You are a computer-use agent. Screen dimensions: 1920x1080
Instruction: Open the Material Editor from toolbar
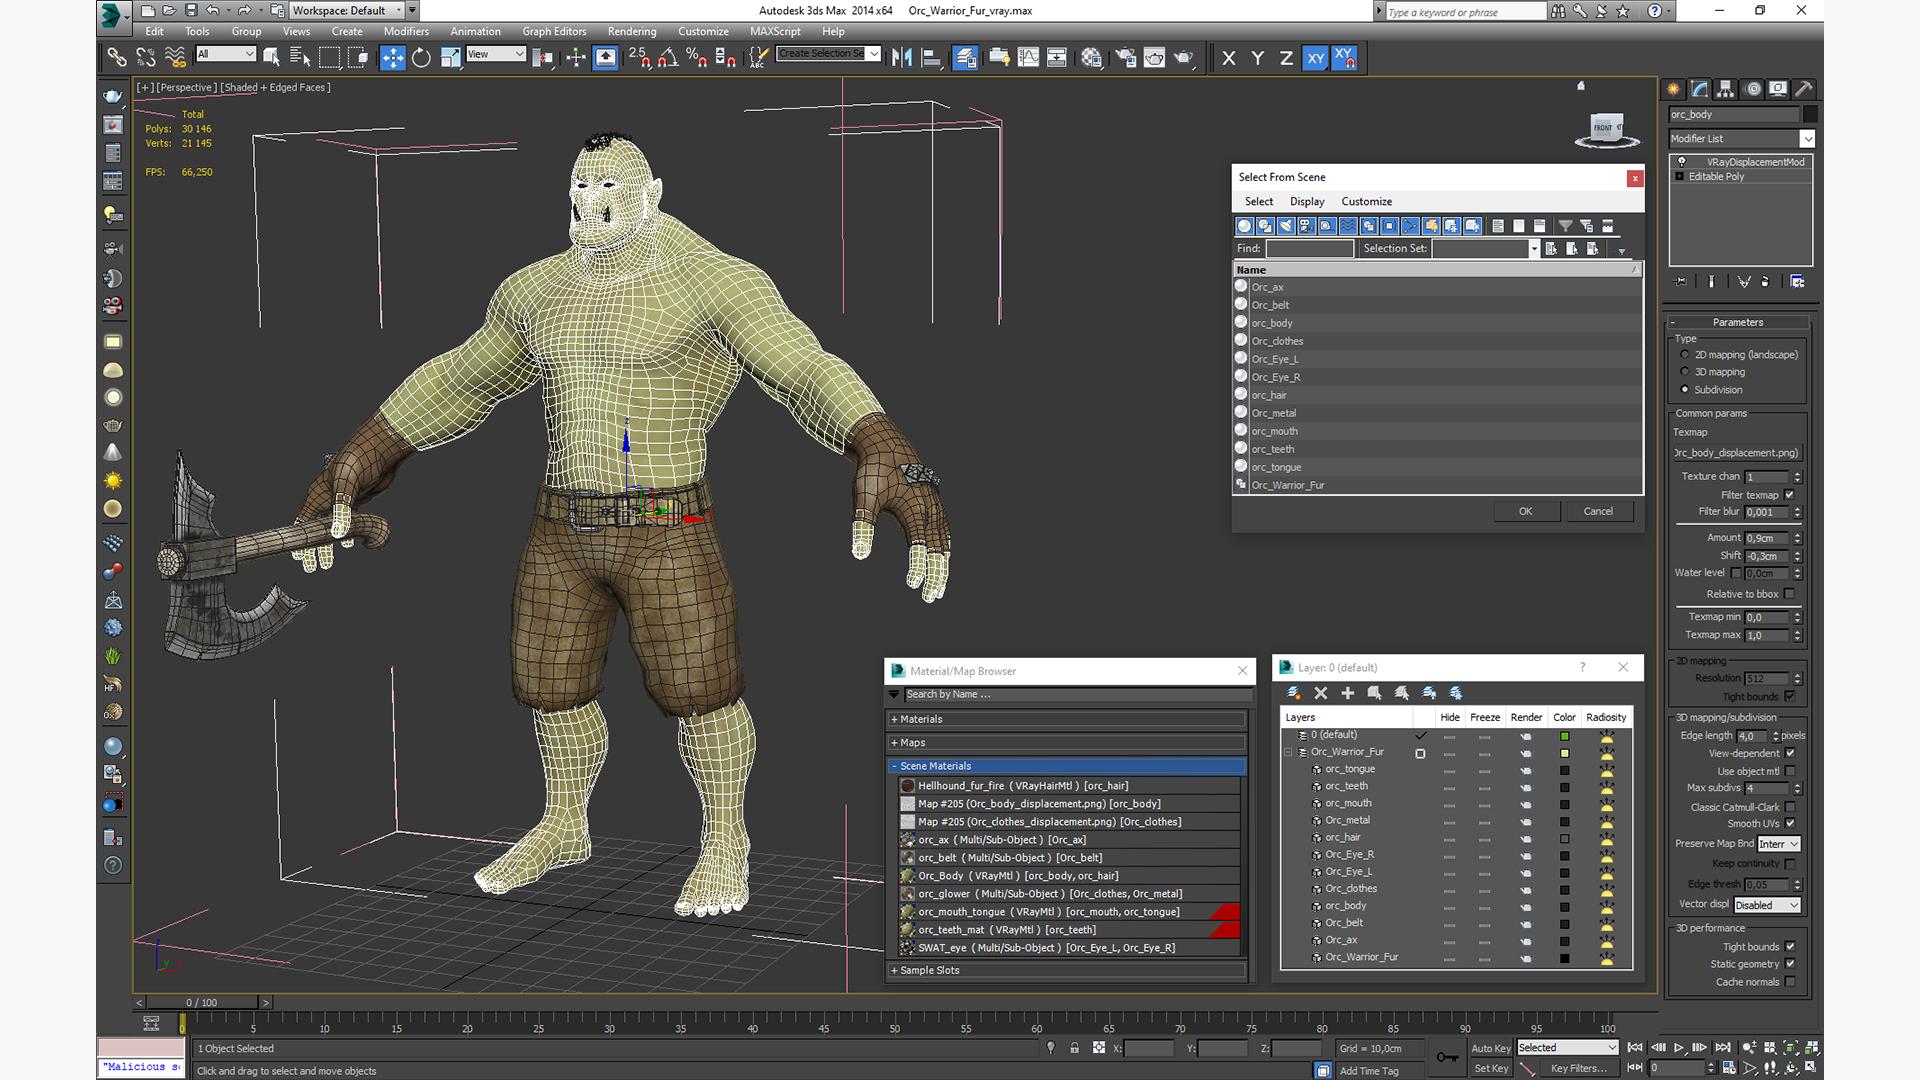coord(1092,58)
